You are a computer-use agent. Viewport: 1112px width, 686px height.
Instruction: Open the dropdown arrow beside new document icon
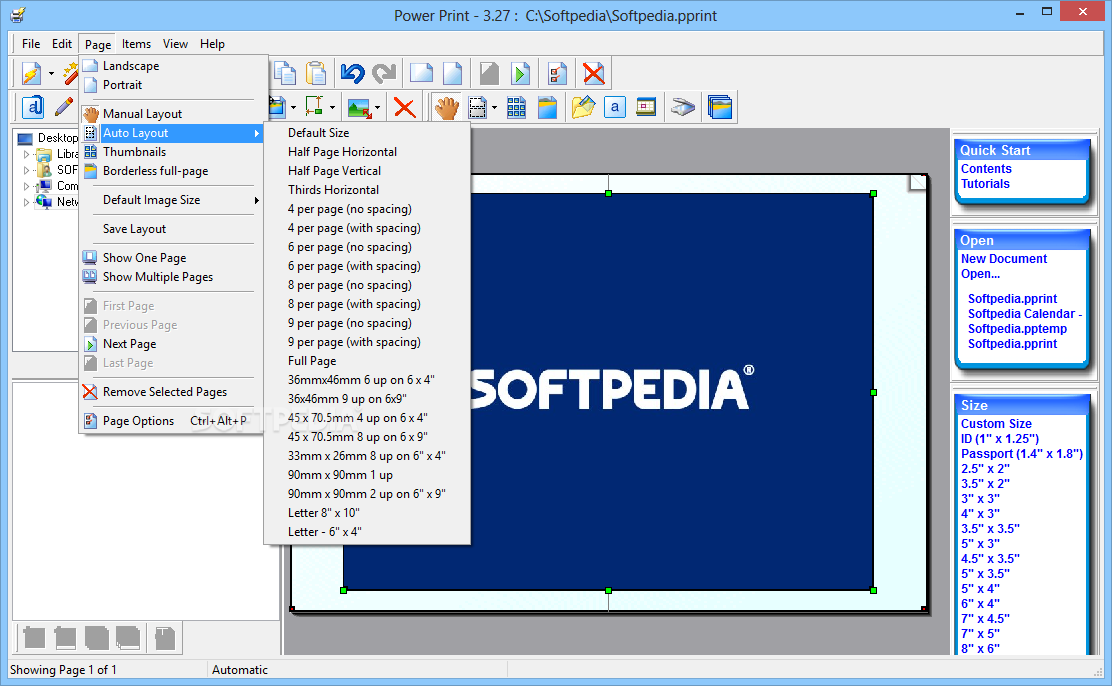click(x=51, y=74)
